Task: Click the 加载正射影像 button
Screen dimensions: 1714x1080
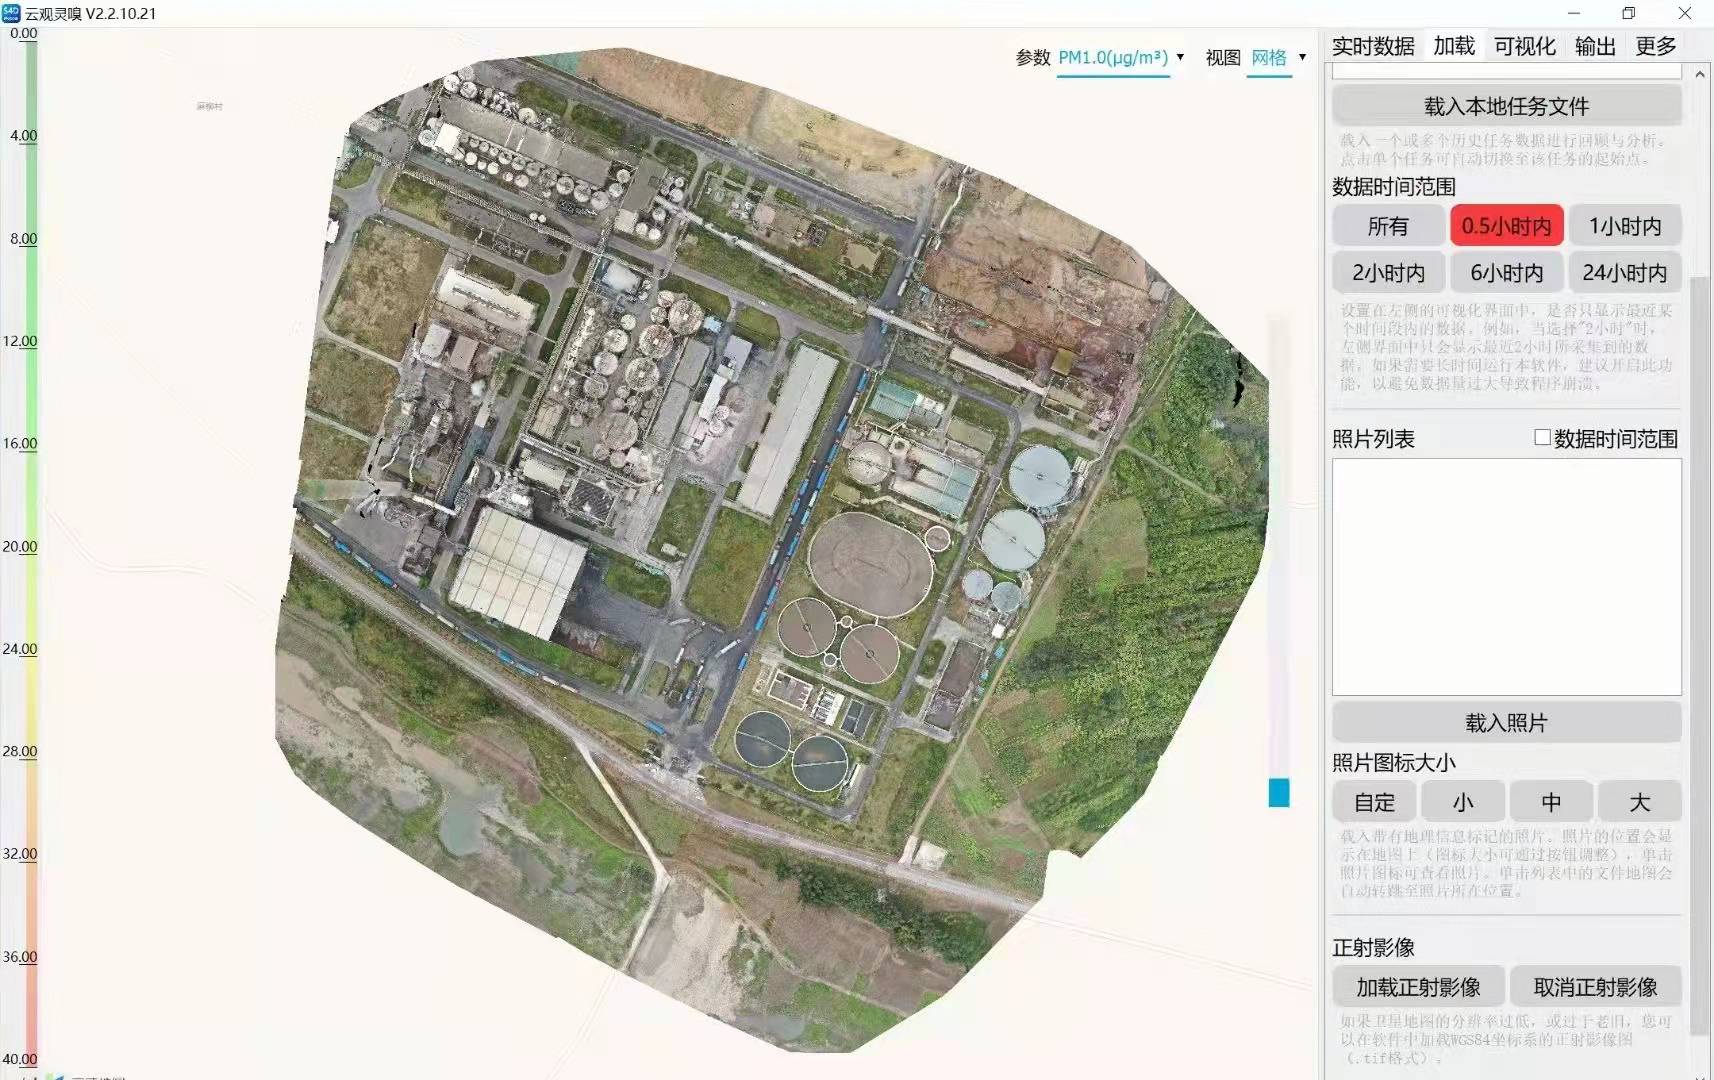Action: [1418, 987]
